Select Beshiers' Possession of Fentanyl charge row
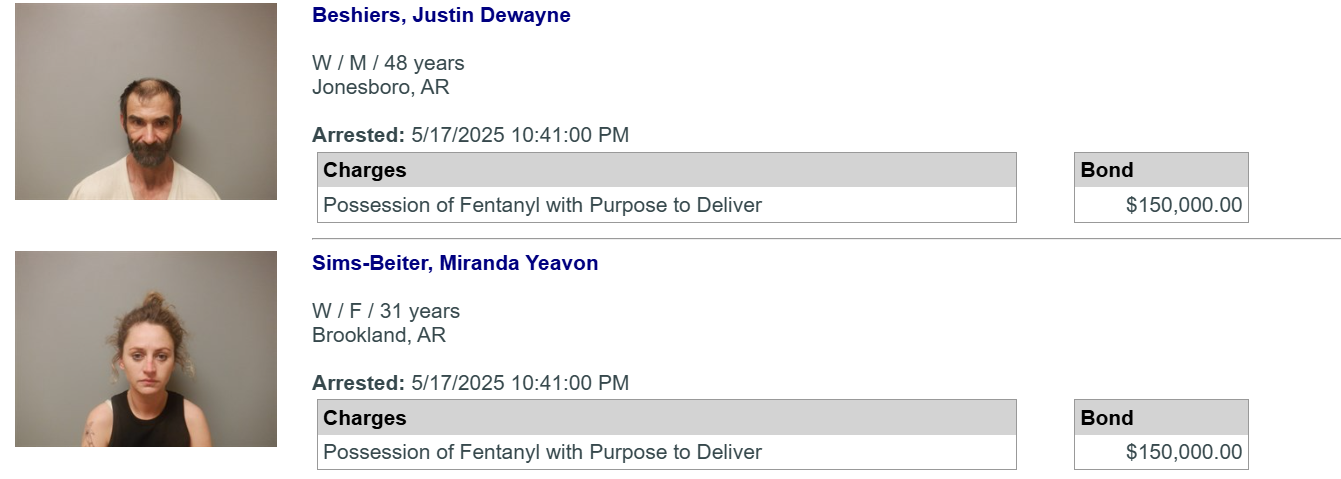Viewport: 1341px width, 479px height. 667,205
